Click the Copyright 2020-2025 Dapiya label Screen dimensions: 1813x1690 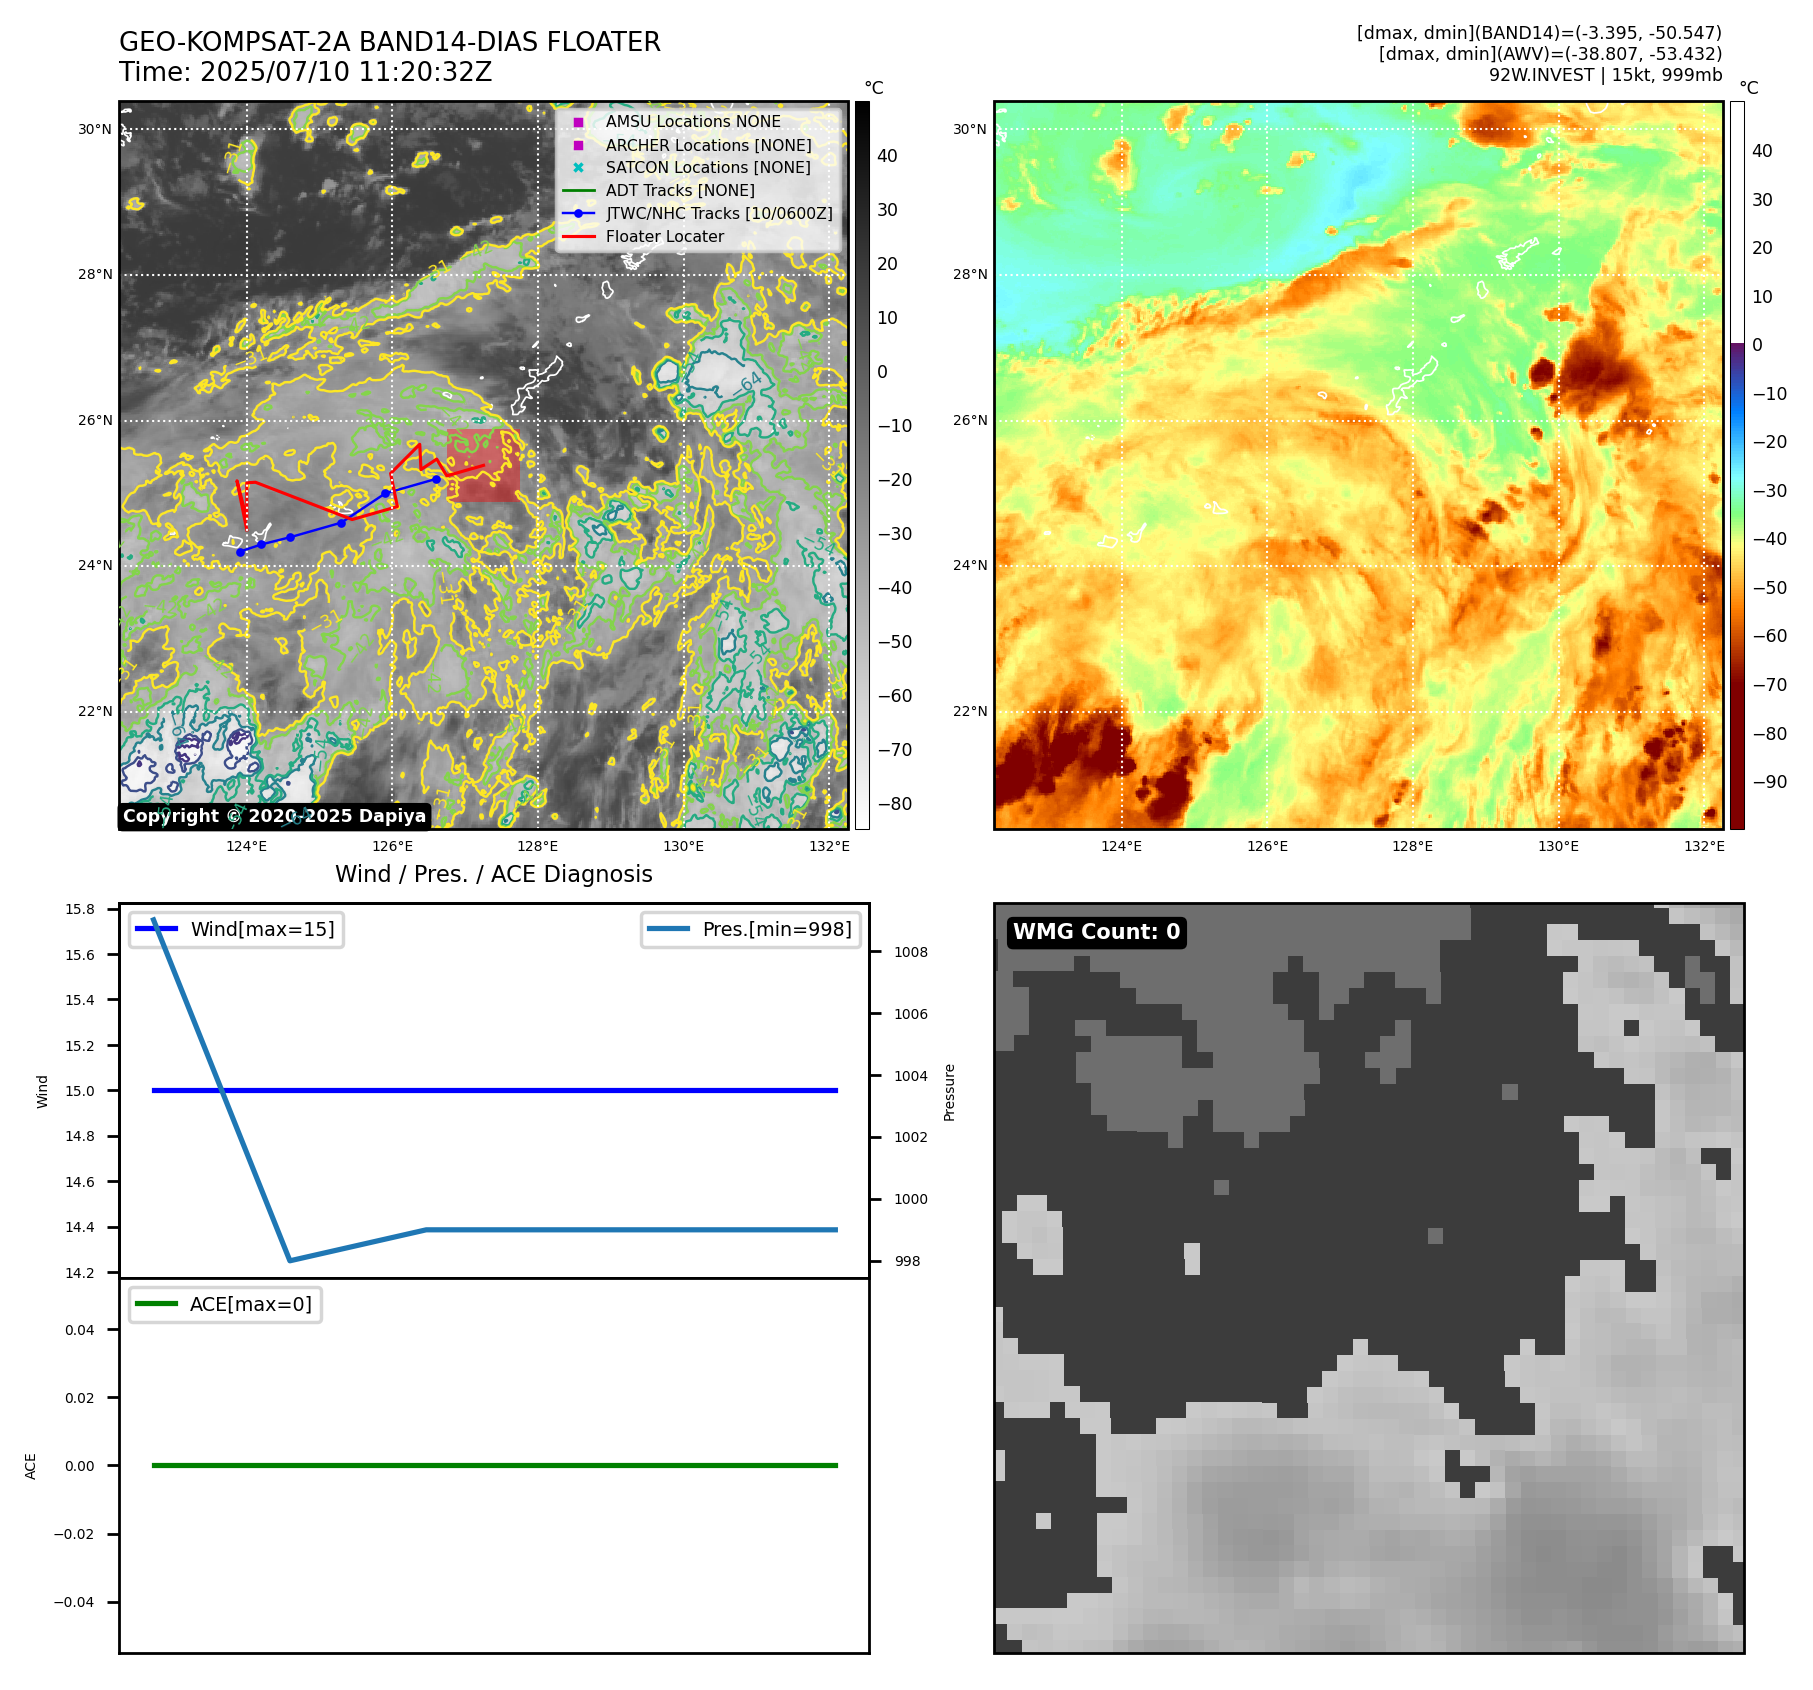275,816
